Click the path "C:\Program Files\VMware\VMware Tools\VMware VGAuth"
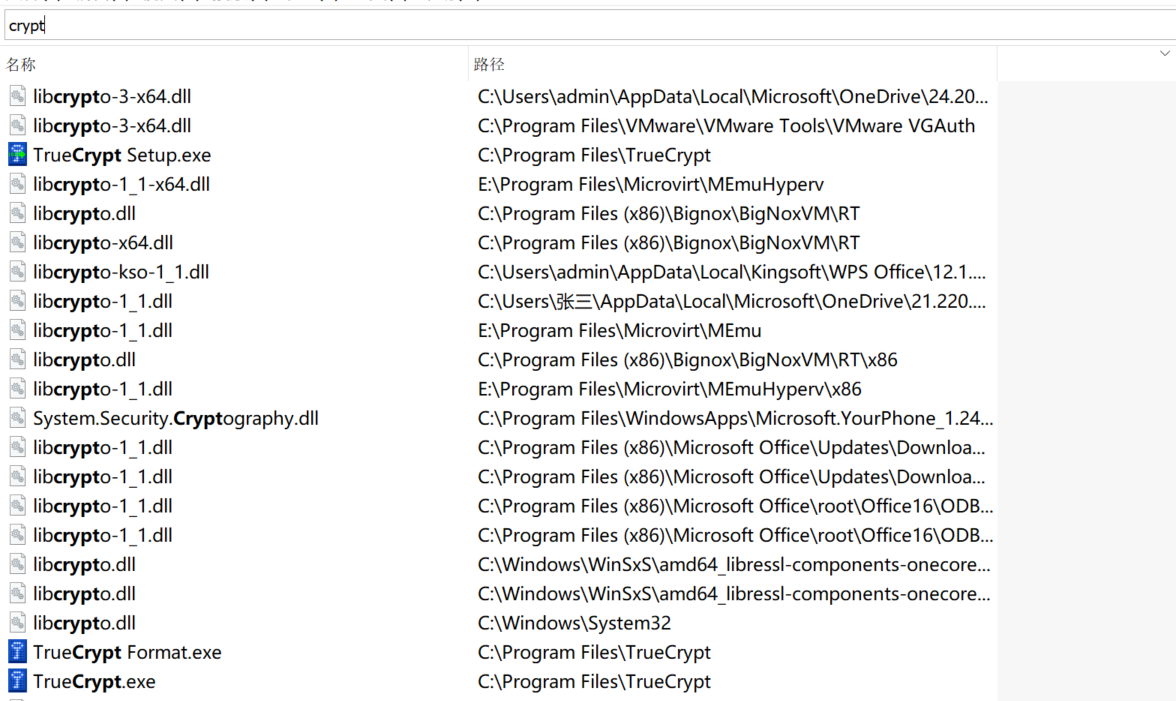This screenshot has height=701, width=1176. (726, 126)
